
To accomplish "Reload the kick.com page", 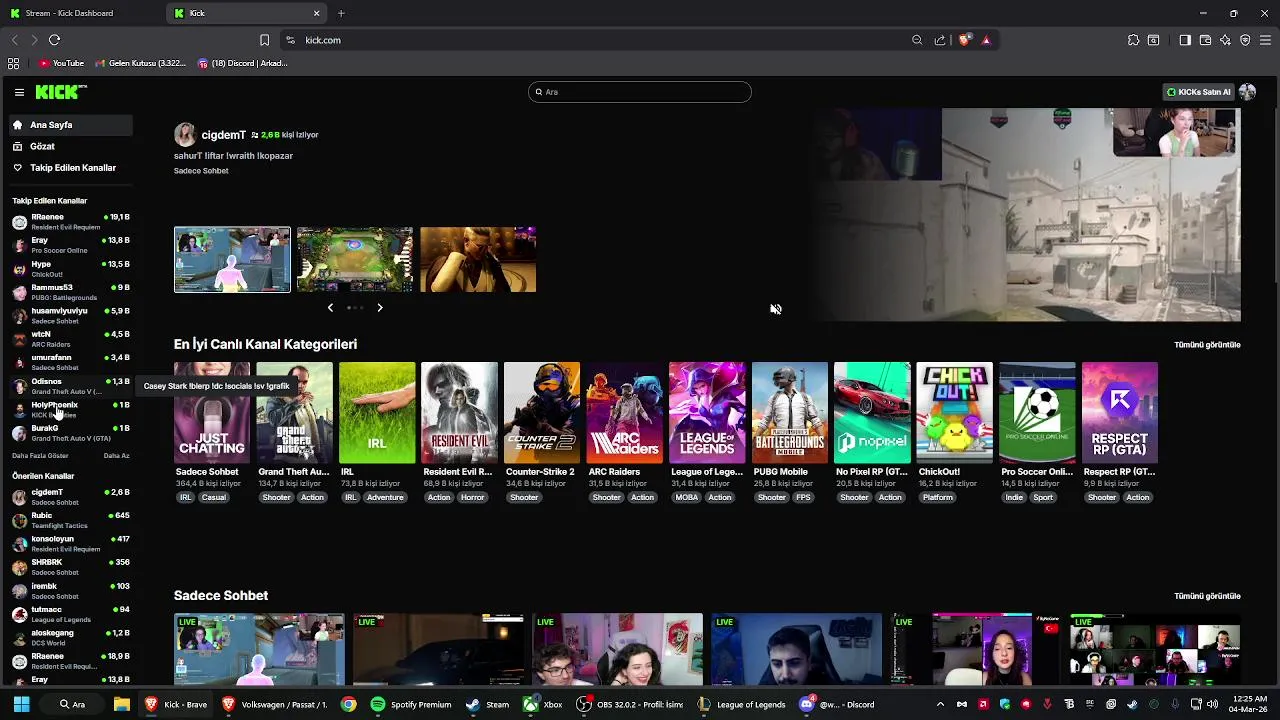I will tap(55, 40).
